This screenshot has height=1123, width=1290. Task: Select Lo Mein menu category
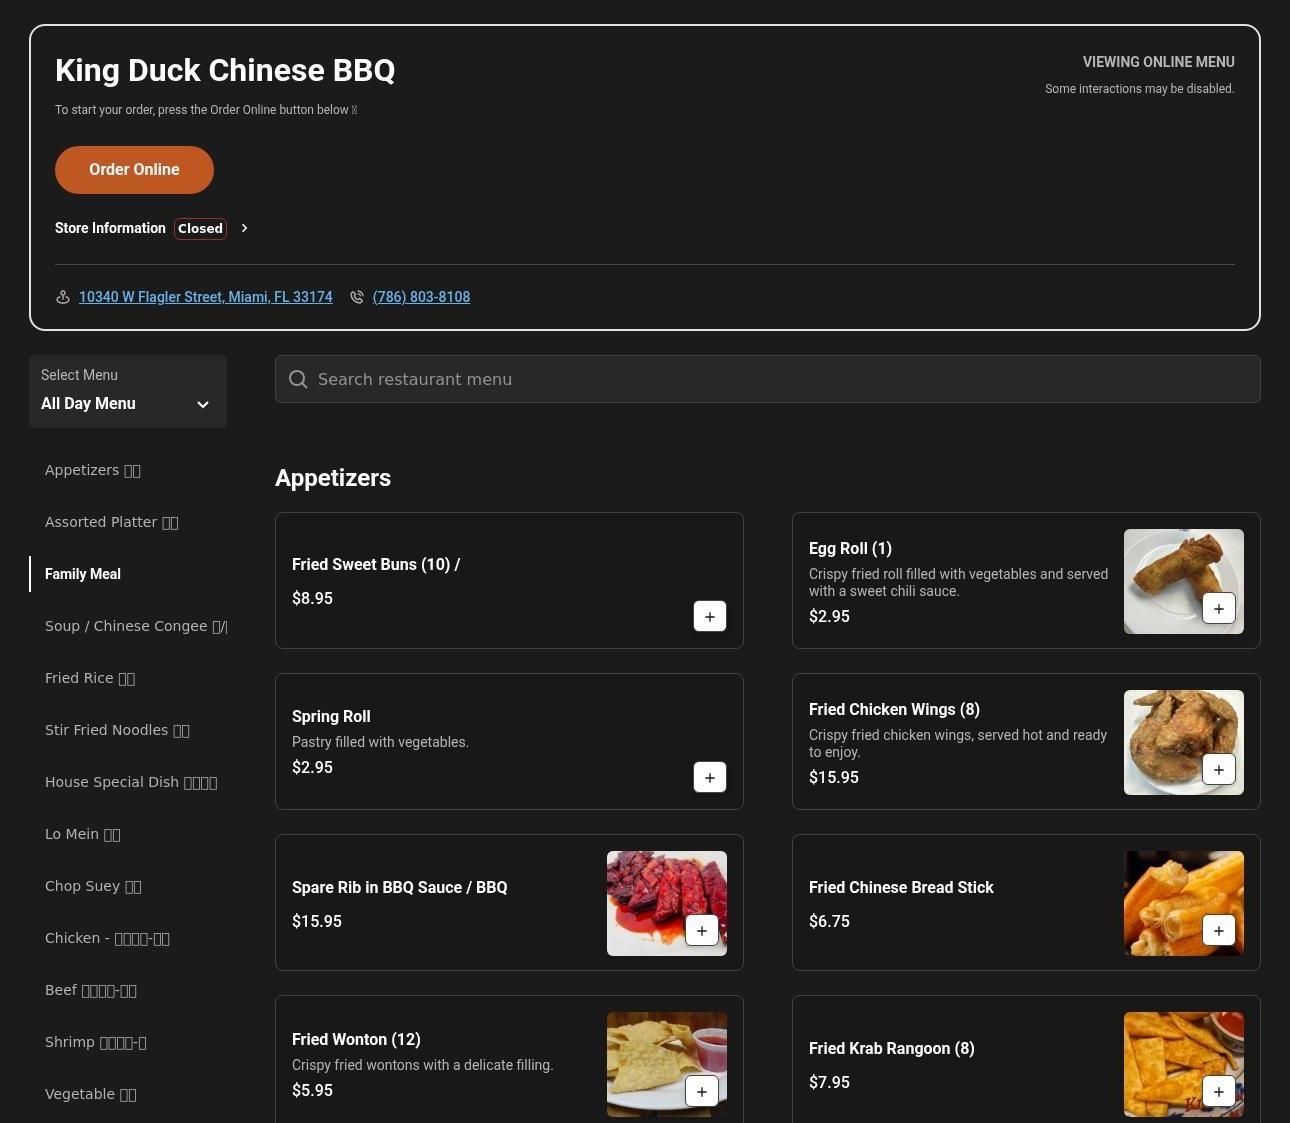[x=82, y=834]
